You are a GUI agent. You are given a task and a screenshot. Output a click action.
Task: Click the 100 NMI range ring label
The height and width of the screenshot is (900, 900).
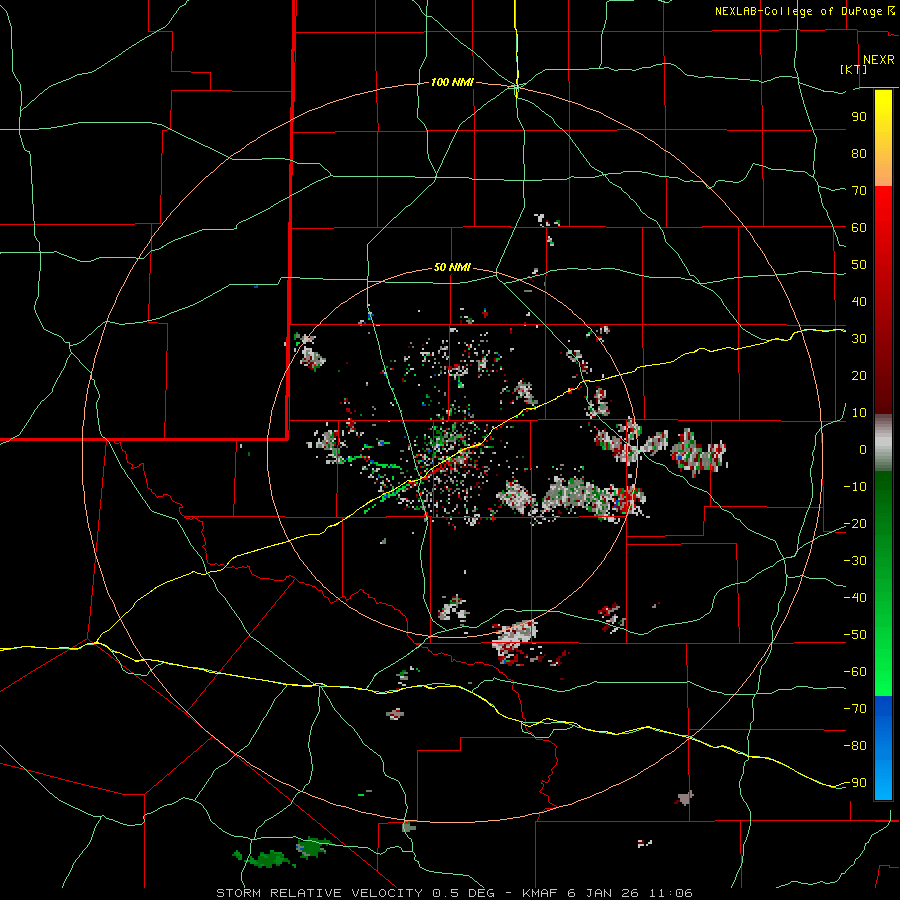[452, 82]
